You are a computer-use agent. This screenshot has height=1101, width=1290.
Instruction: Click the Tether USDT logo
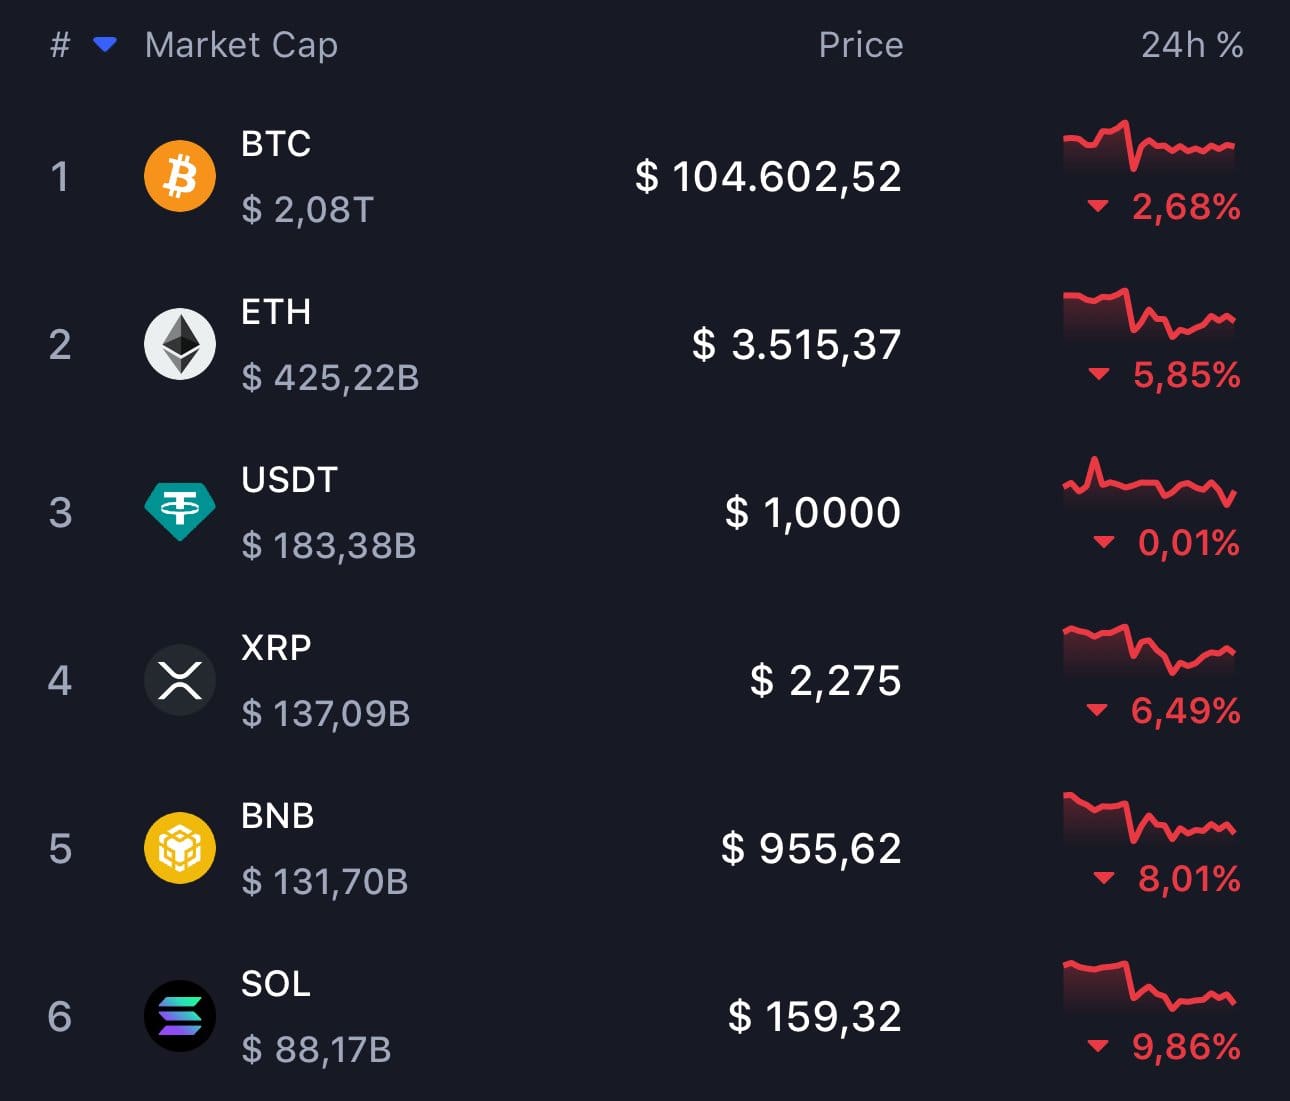(180, 511)
